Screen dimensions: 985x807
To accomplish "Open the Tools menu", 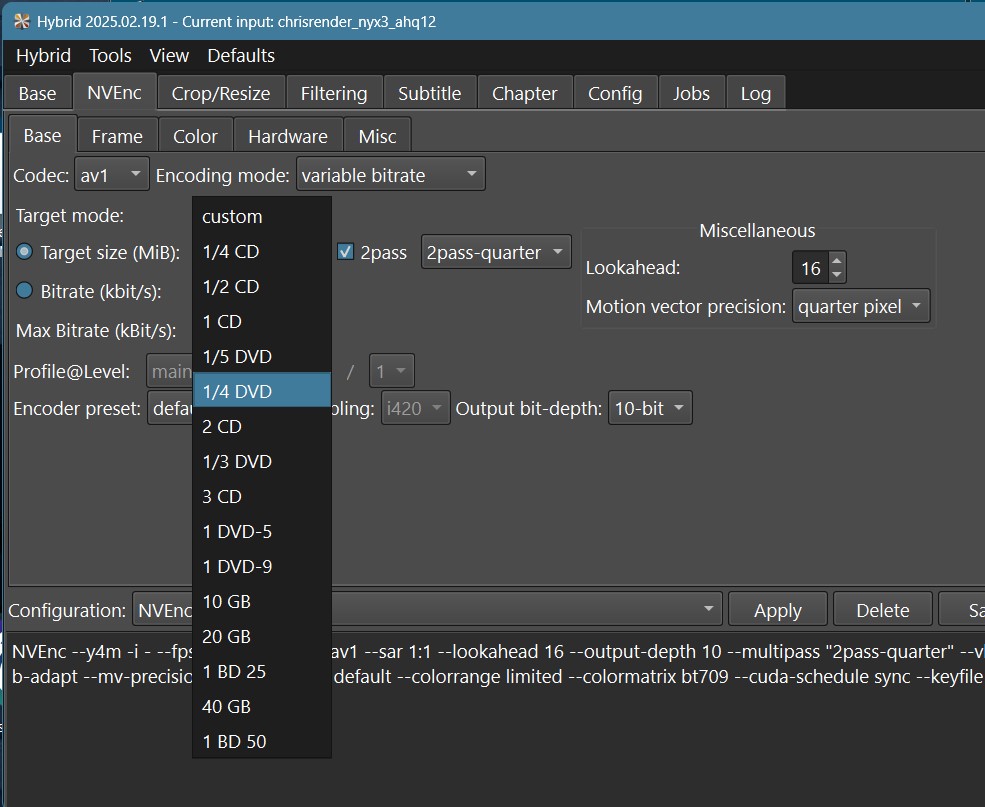I will coord(110,56).
